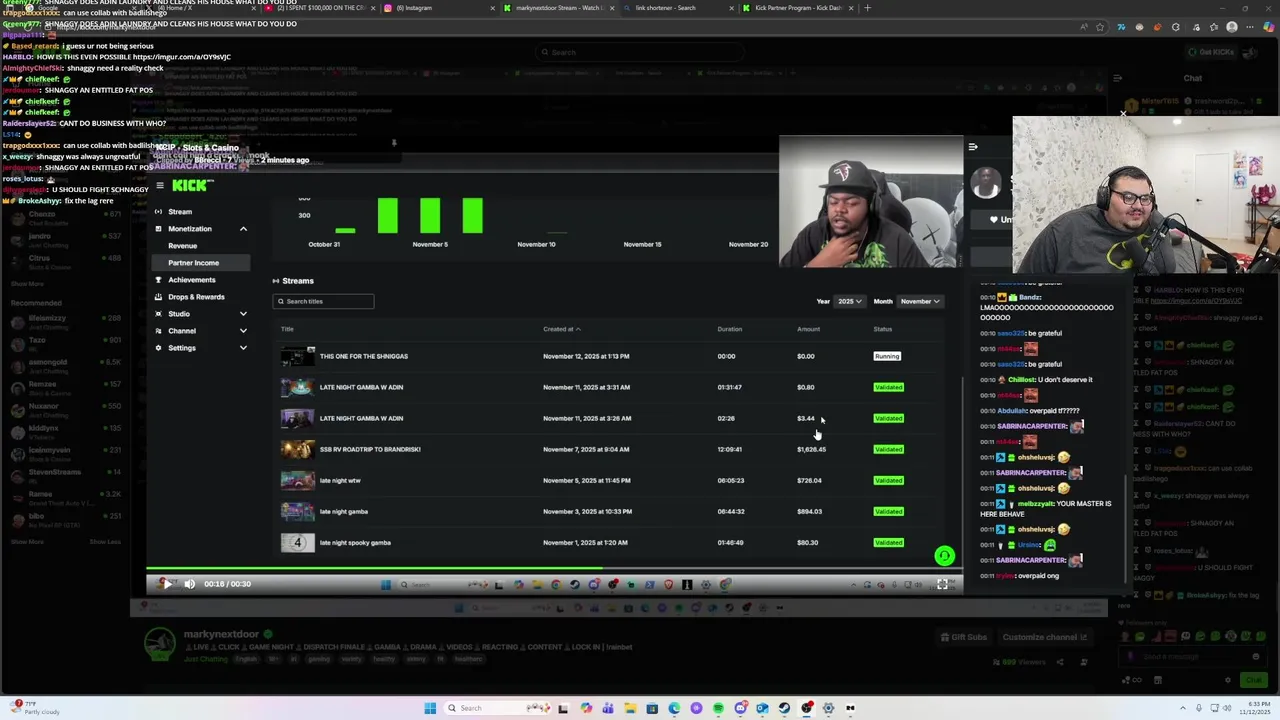The image size is (1280, 720).
Task: Select the late night wtw stream title
Action: 340,480
